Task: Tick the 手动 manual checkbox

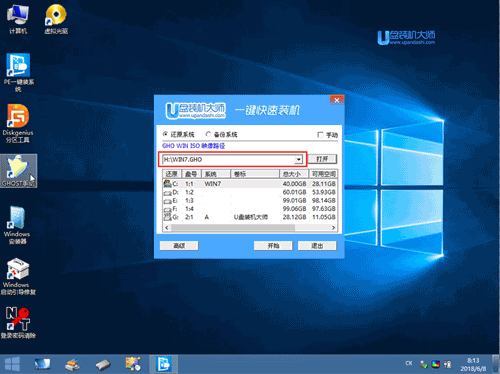Action: pos(320,134)
